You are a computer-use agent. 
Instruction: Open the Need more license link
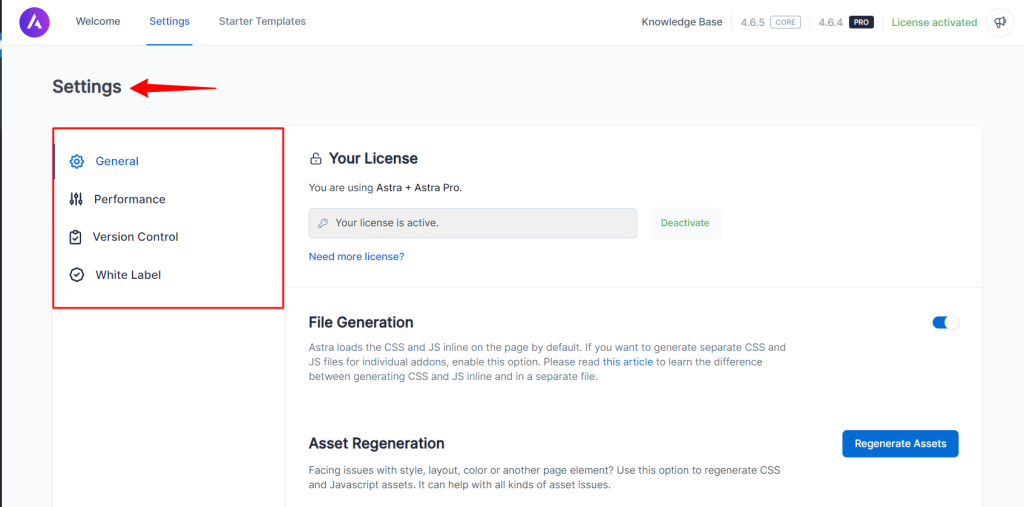coord(357,257)
